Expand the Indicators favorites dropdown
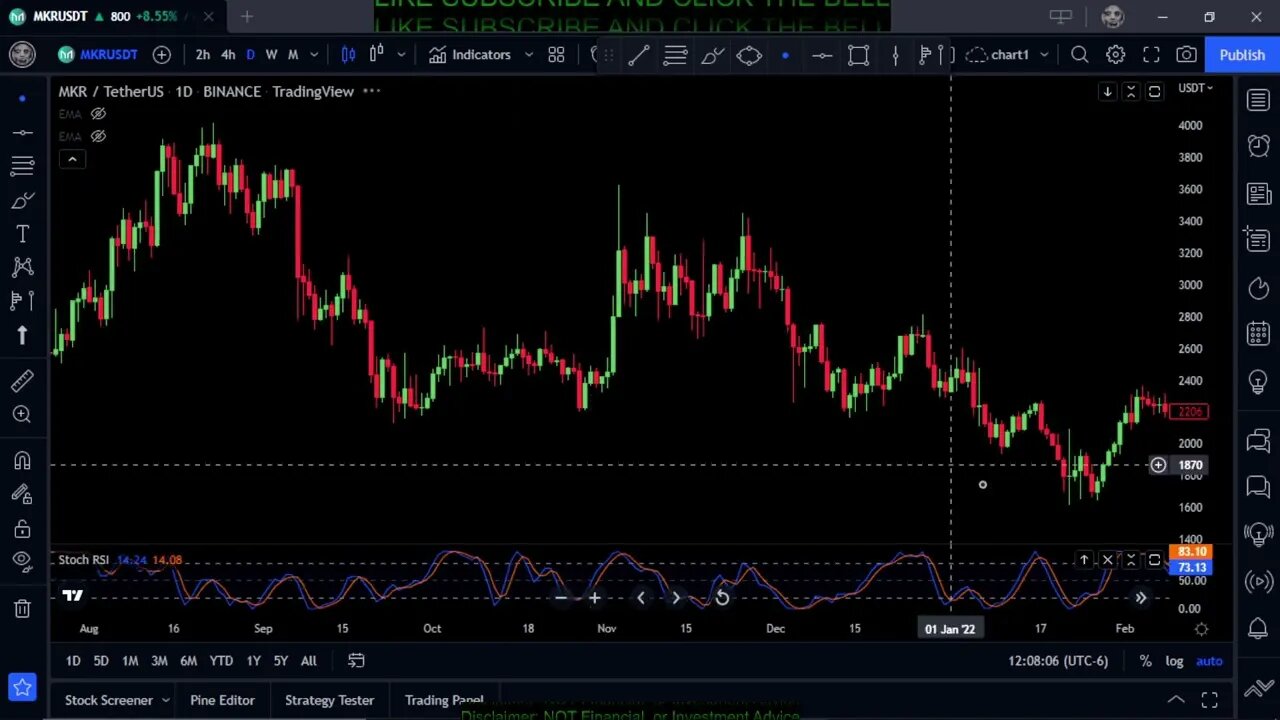The image size is (1280, 720). (529, 54)
